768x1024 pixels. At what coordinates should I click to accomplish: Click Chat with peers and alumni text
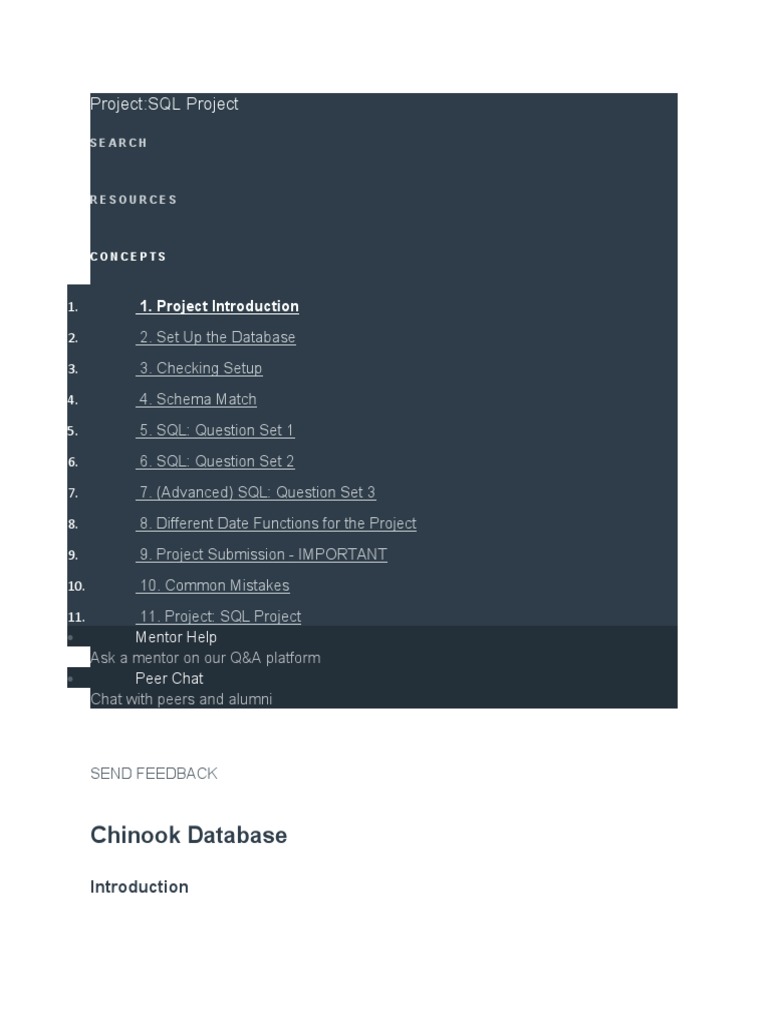[x=181, y=699]
